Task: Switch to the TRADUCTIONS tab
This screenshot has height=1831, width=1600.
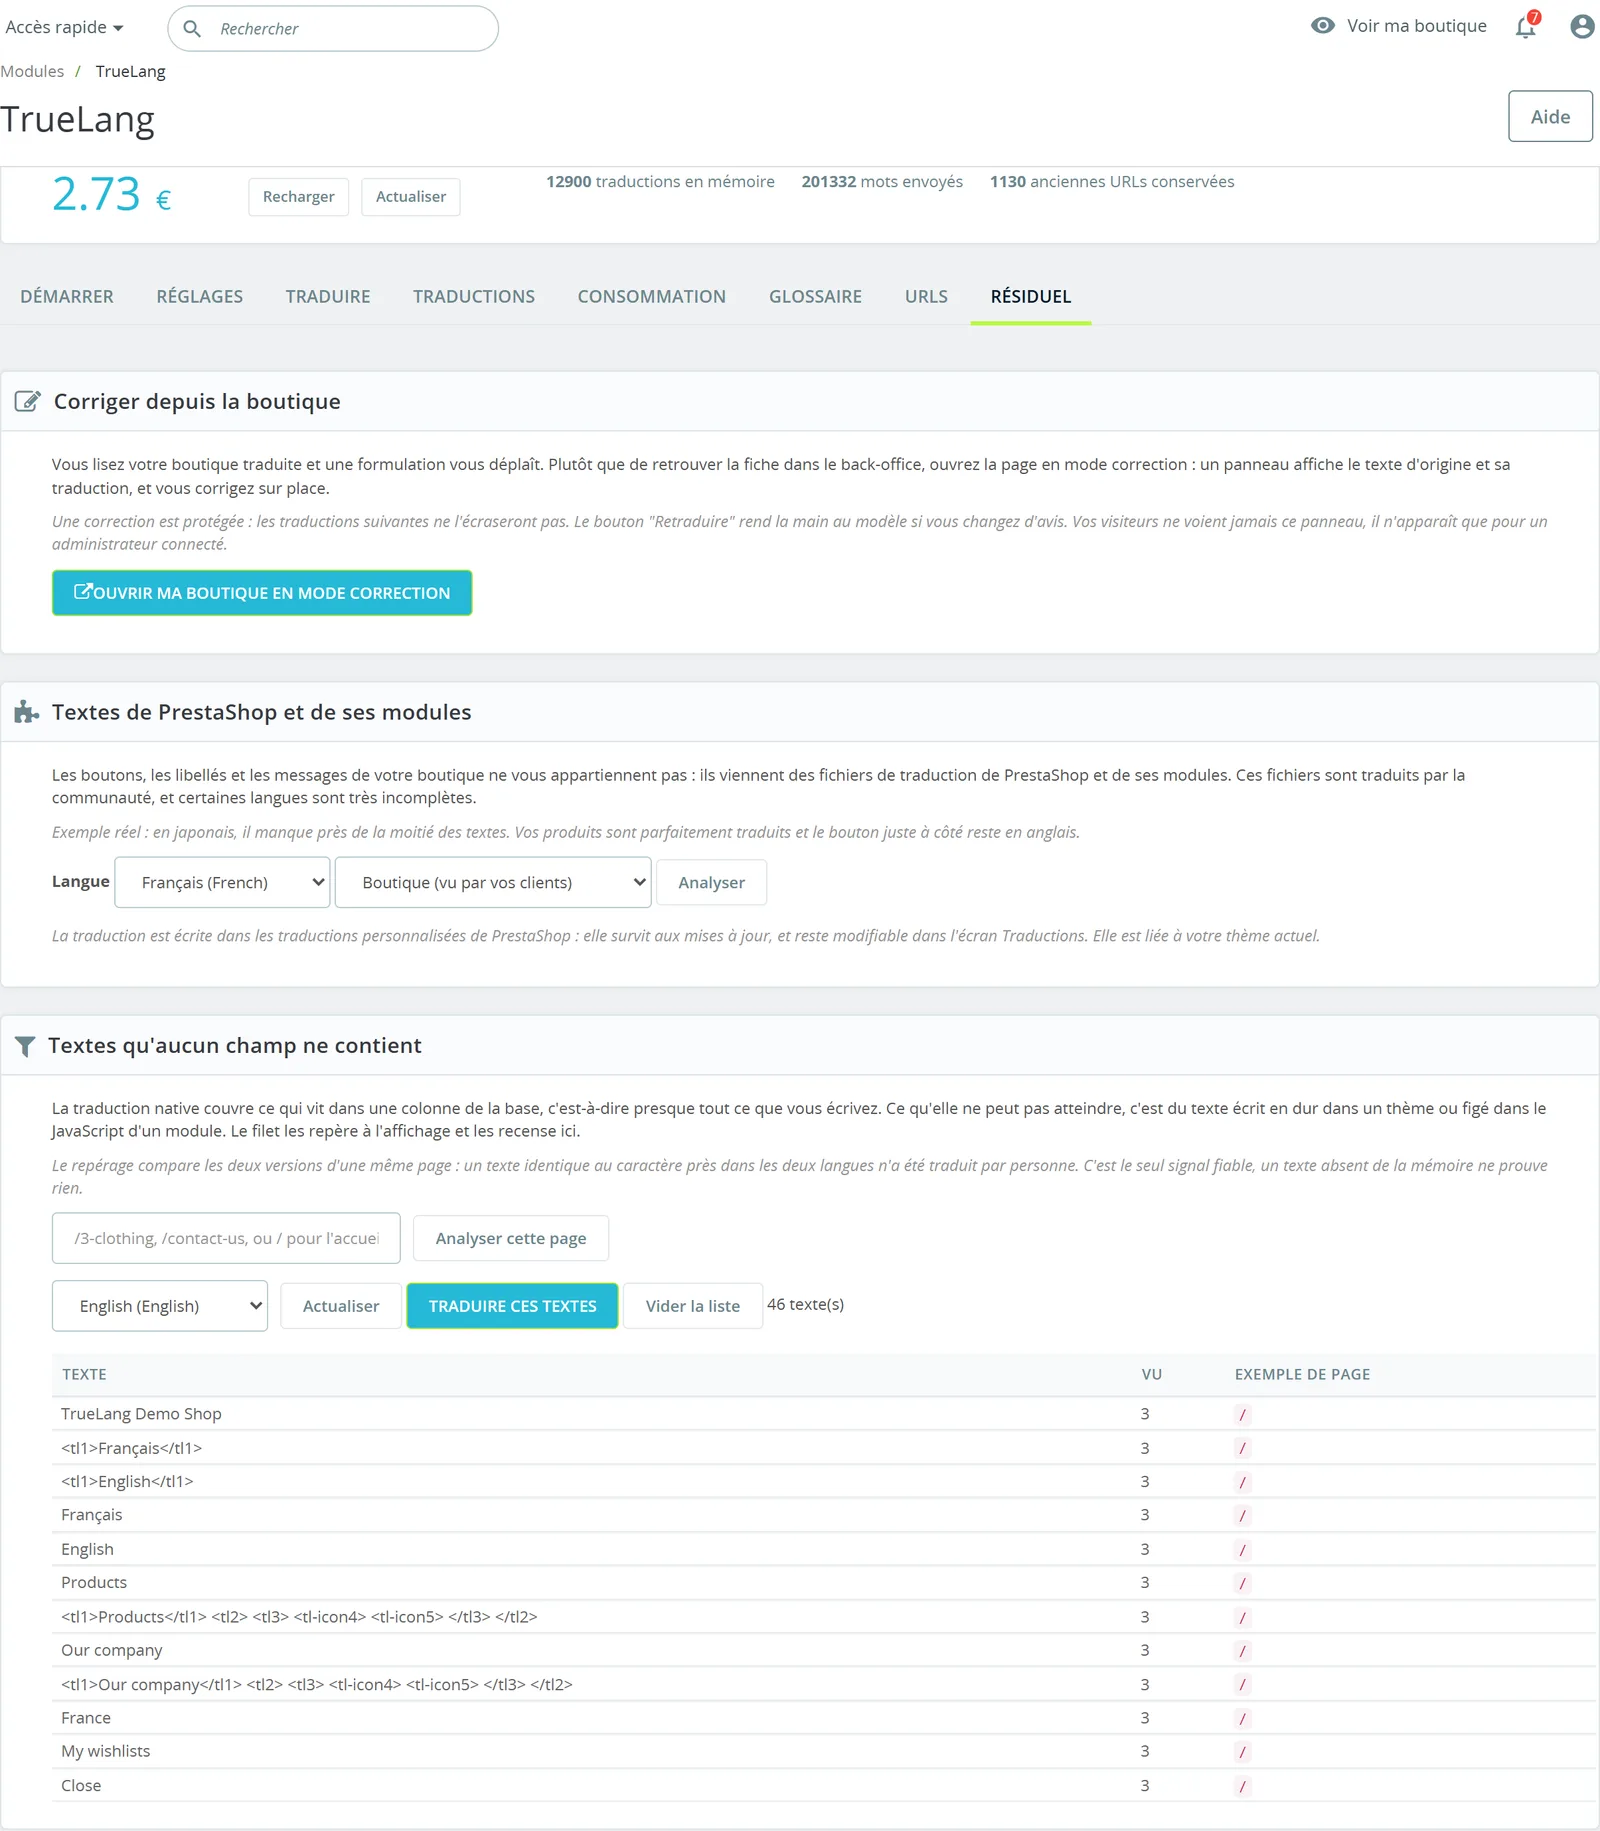Action: point(474,296)
